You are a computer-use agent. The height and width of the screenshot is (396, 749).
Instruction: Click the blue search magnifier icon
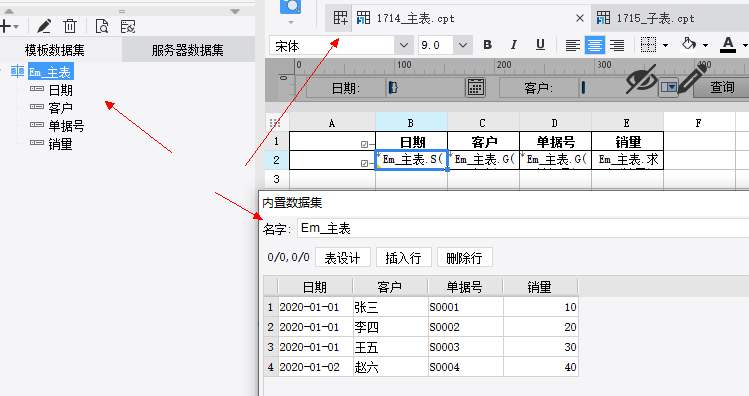[291, 7]
